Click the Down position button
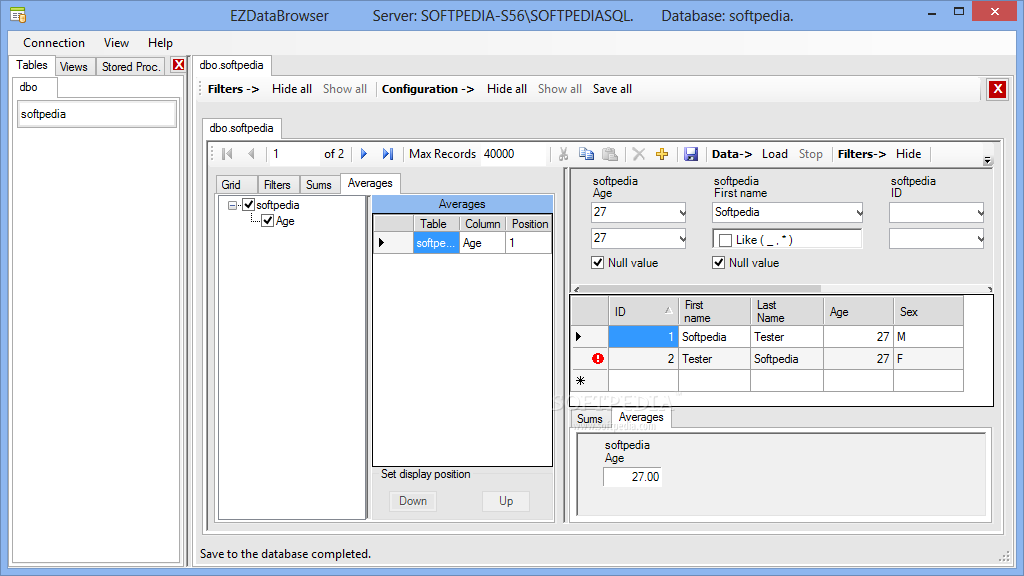This screenshot has height=576, width=1024. pyautogui.click(x=413, y=501)
